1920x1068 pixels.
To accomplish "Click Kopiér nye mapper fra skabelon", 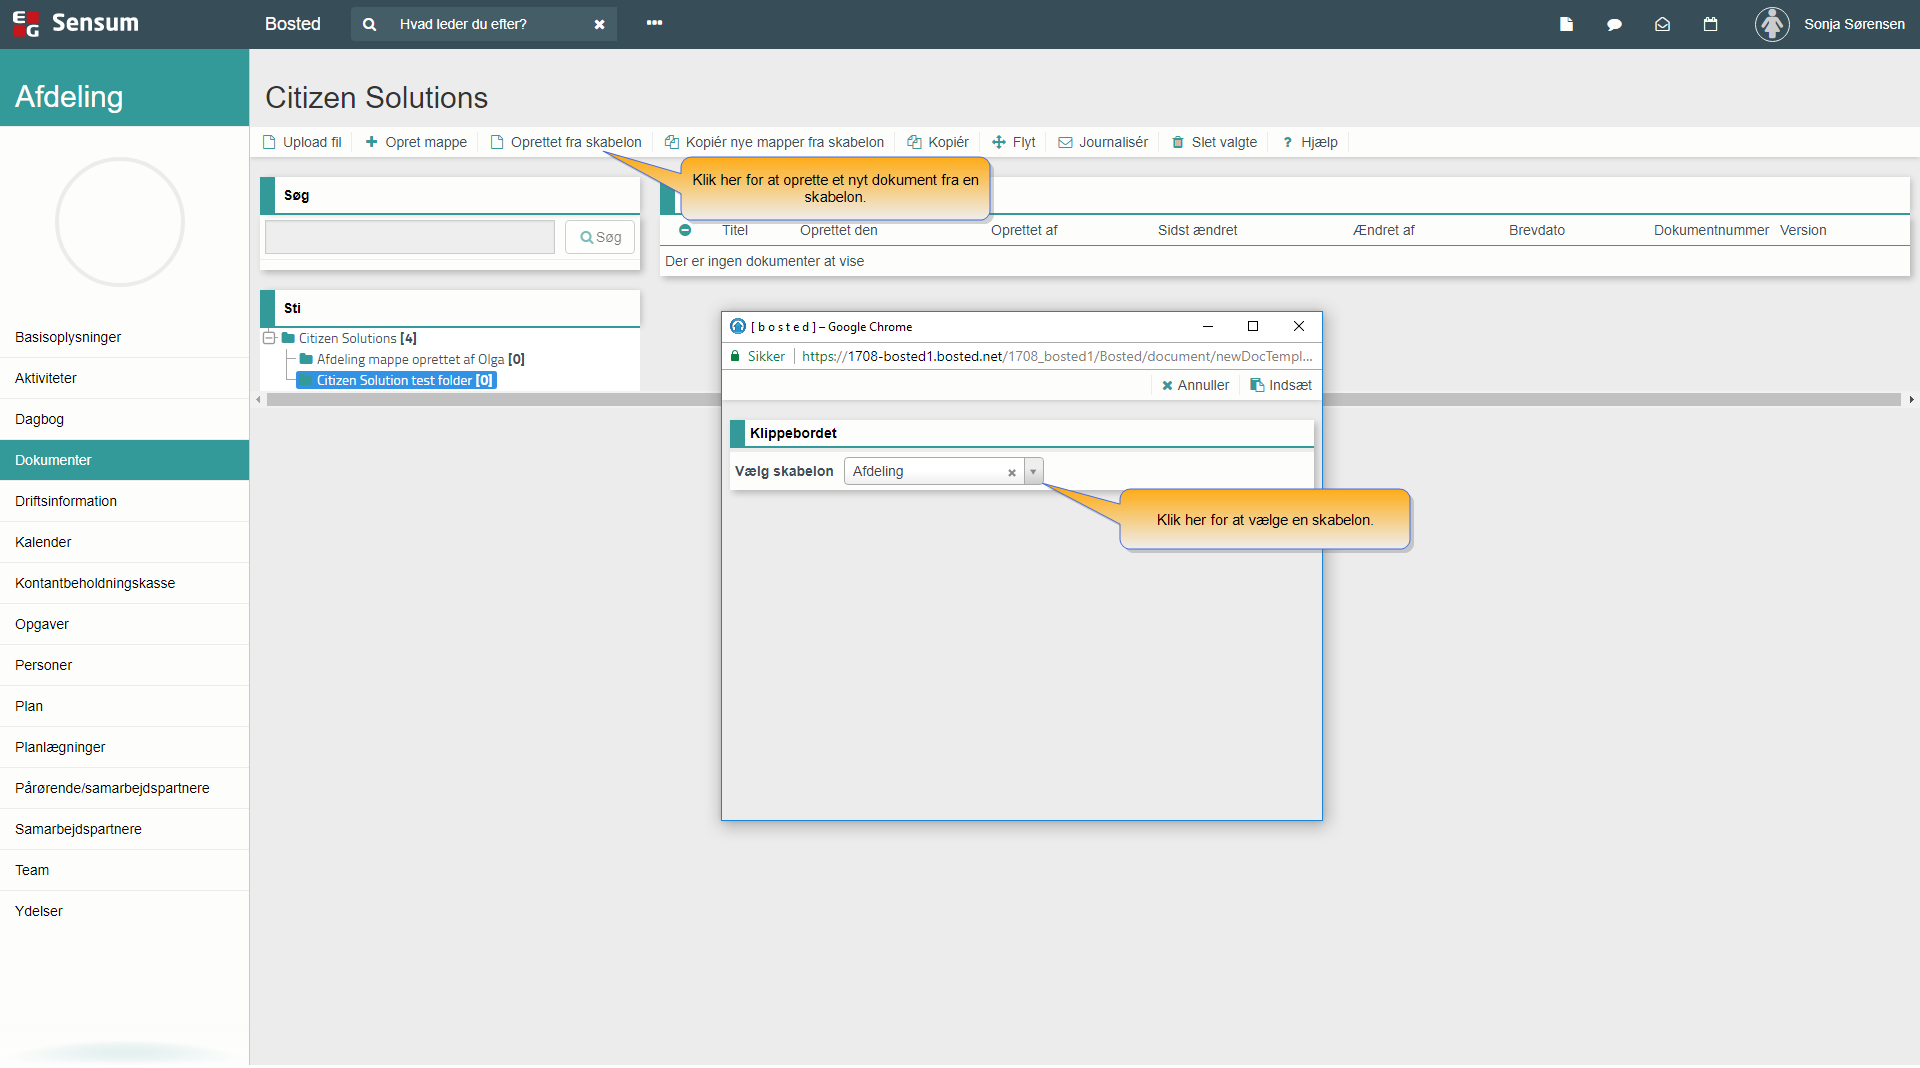I will [x=775, y=142].
